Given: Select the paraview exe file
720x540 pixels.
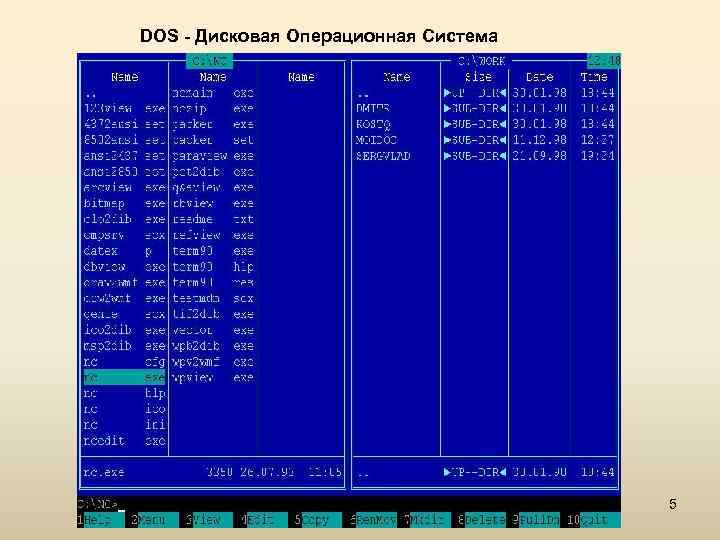Looking at the screenshot, I should 213,156.
